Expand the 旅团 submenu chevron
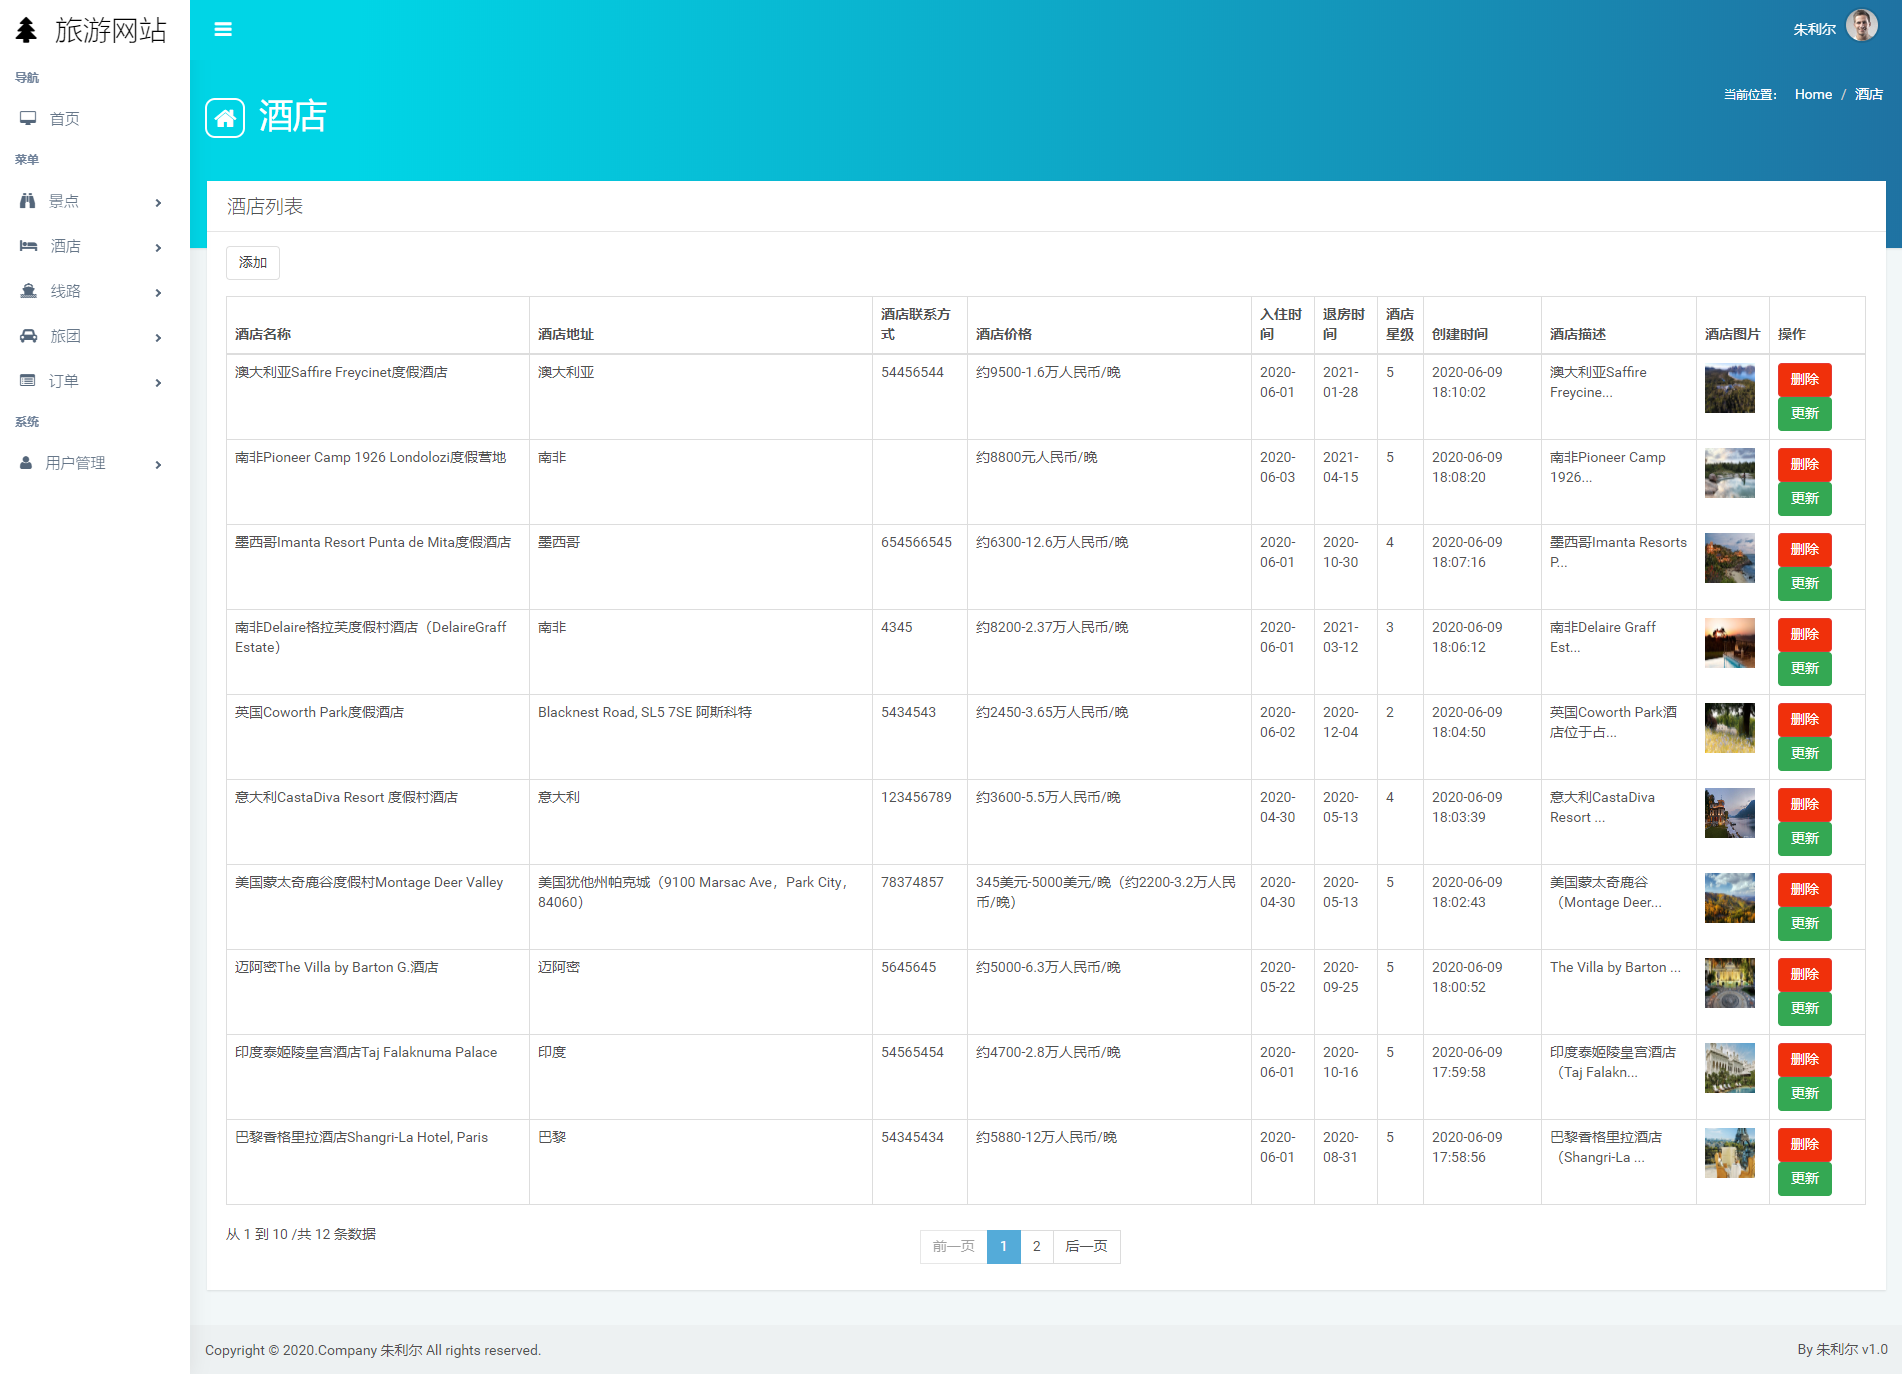The width and height of the screenshot is (1902, 1374). pyautogui.click(x=158, y=338)
